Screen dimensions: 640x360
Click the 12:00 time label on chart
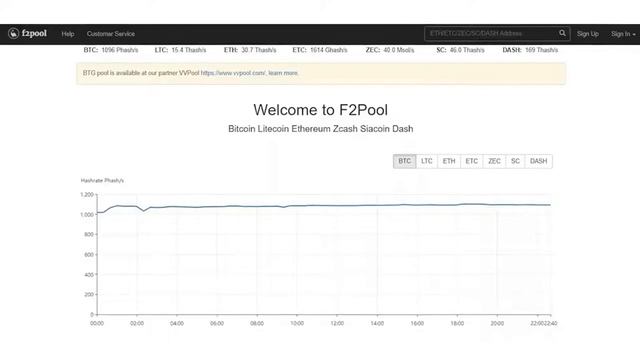point(337,323)
